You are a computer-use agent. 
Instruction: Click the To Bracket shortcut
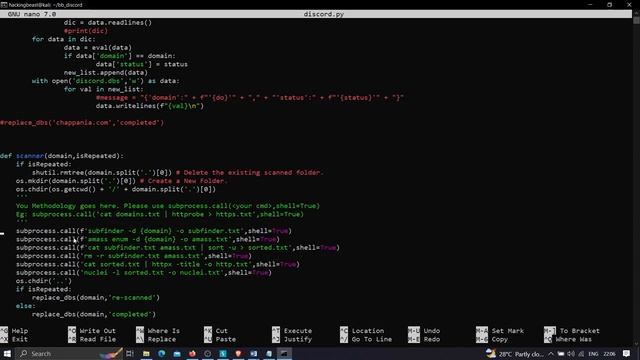[x=572, y=331]
